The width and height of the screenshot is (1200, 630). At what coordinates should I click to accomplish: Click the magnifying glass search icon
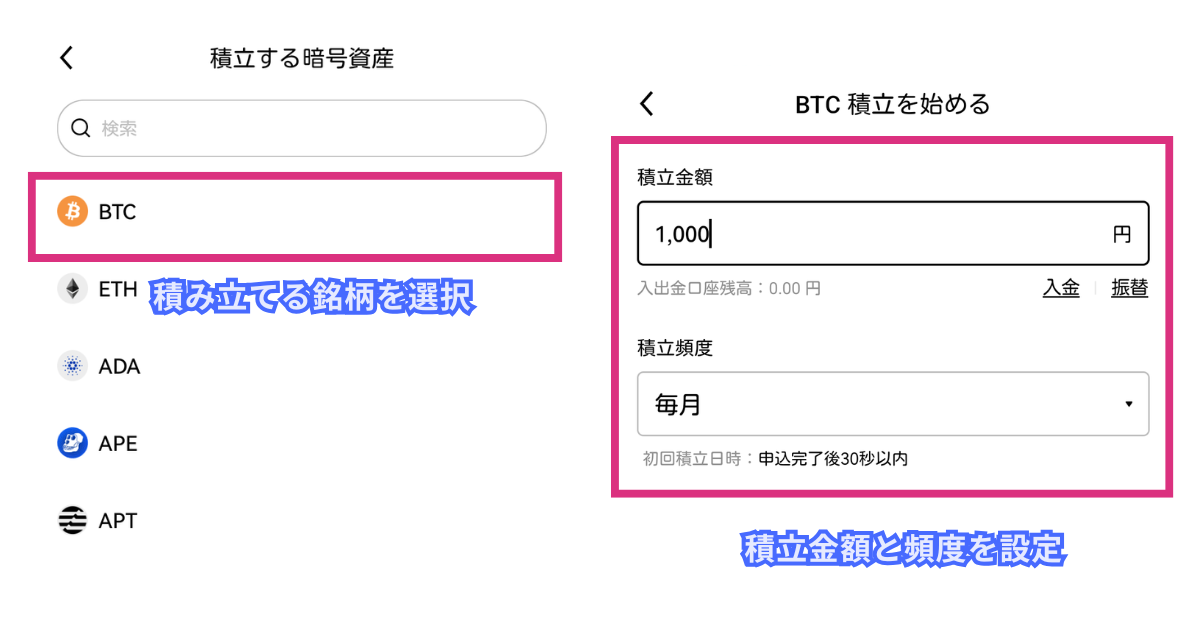coord(81,128)
